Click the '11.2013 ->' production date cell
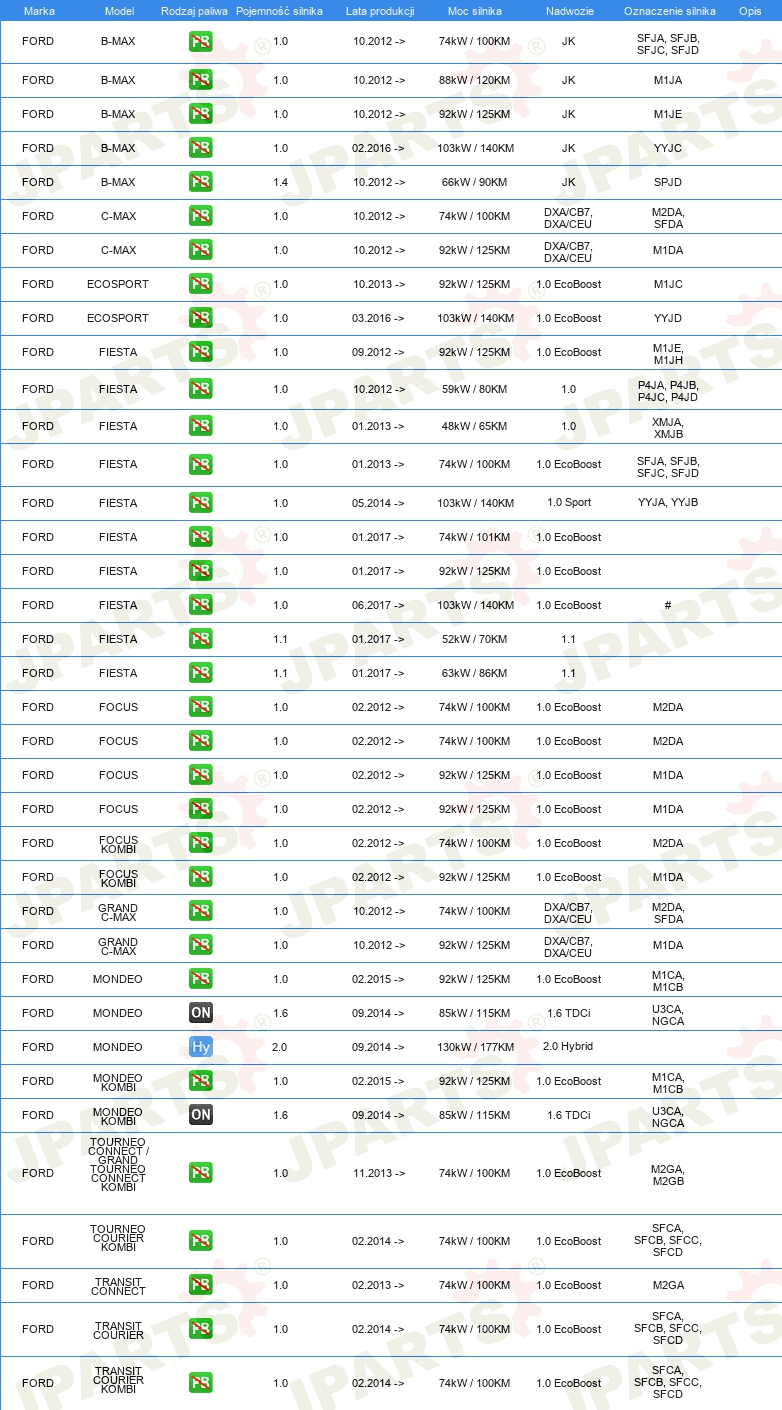The image size is (782, 1410). pyautogui.click(x=379, y=1173)
